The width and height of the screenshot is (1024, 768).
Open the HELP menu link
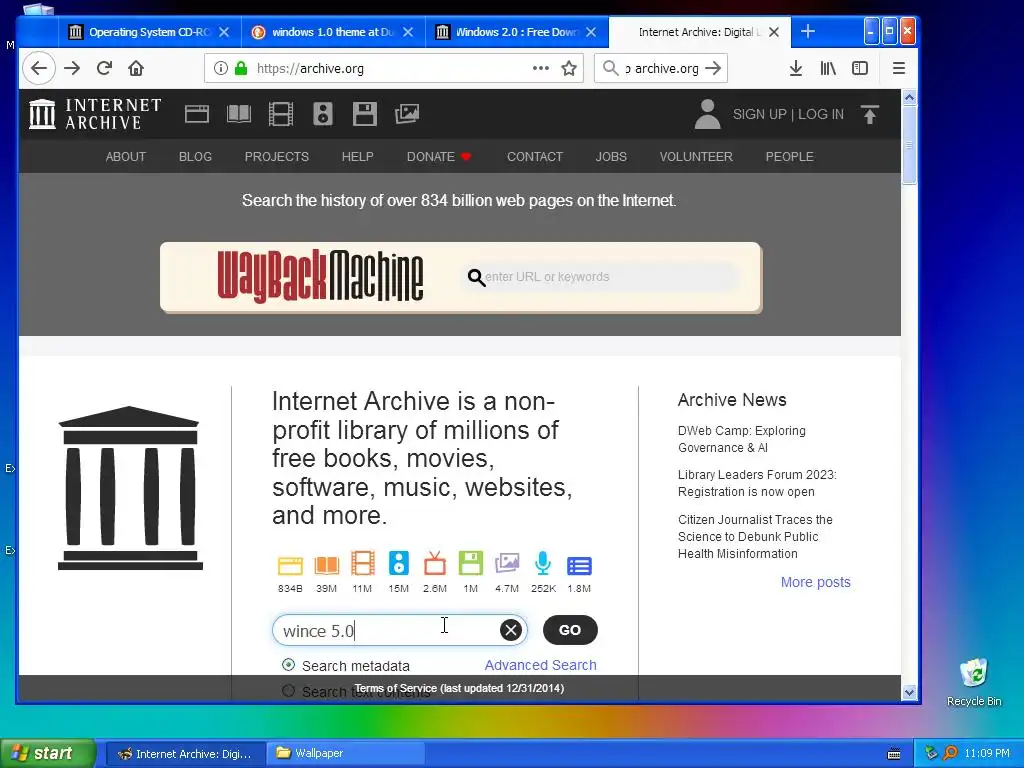tap(357, 157)
